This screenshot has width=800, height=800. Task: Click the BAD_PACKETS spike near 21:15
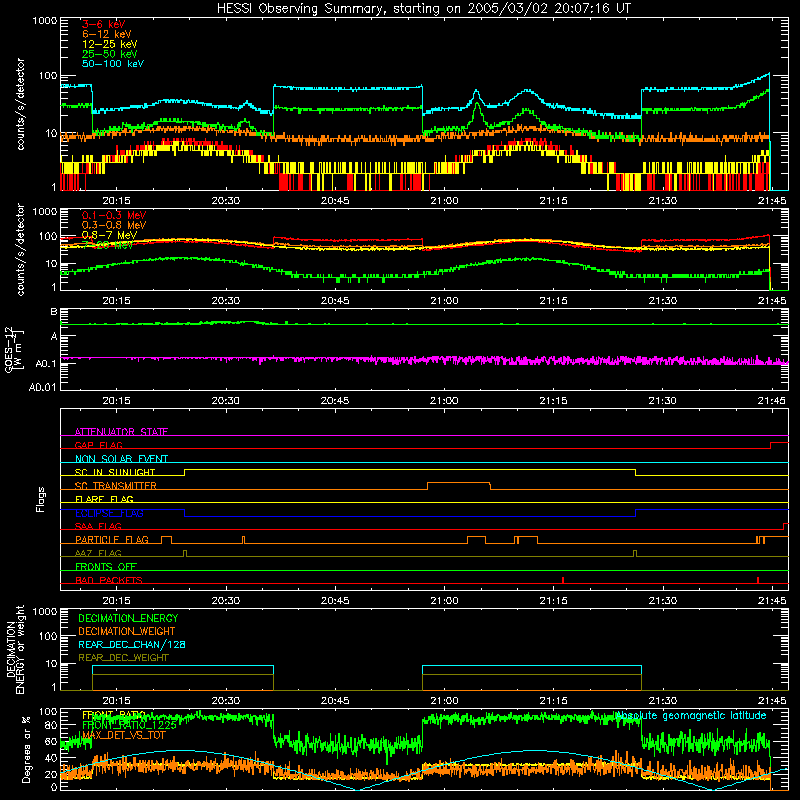coord(563,580)
